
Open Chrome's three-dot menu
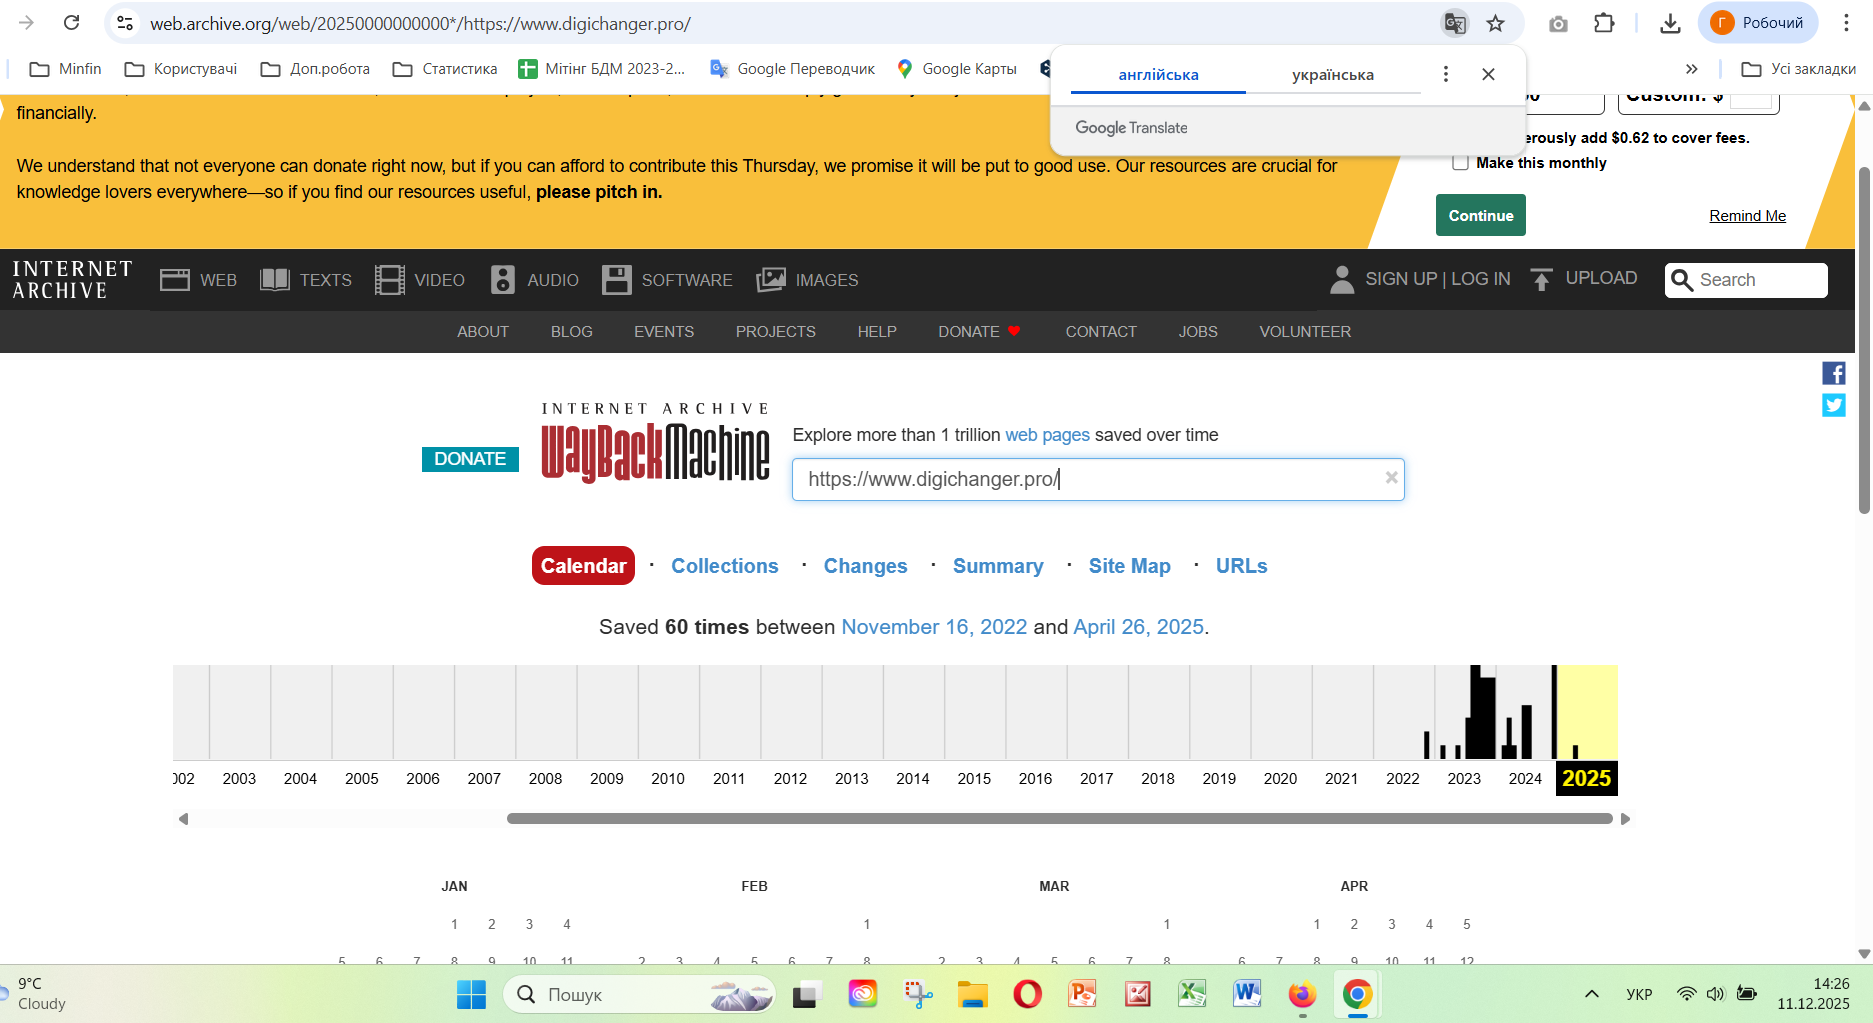tap(1847, 23)
